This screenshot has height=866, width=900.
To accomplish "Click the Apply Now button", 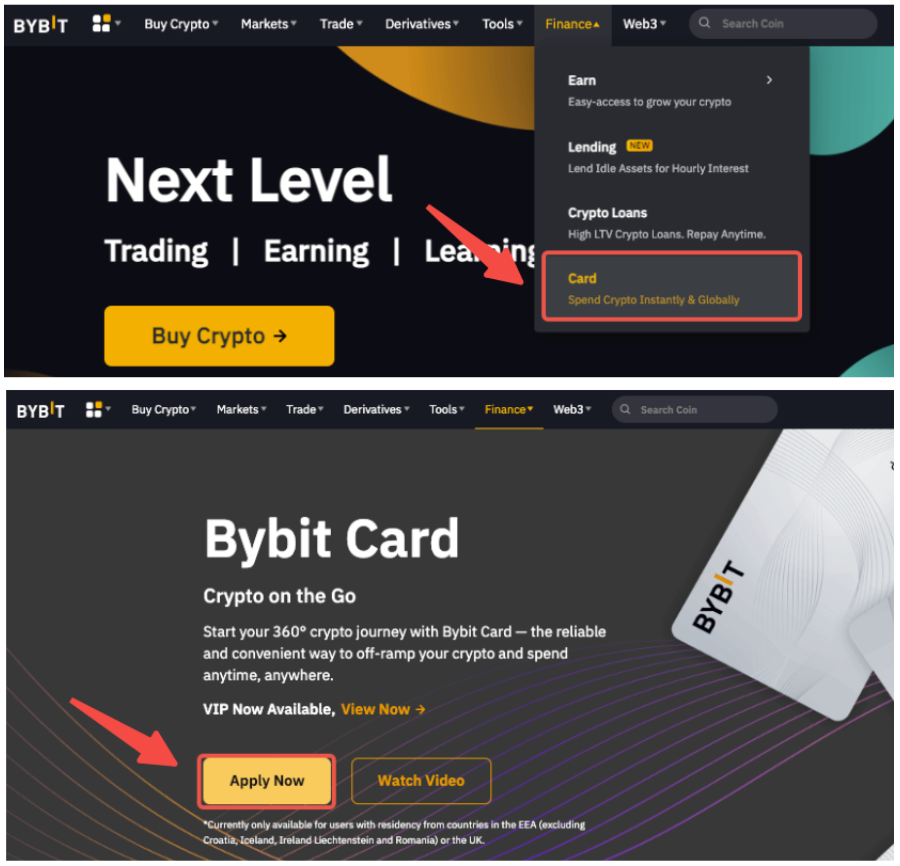I will pyautogui.click(x=267, y=781).
